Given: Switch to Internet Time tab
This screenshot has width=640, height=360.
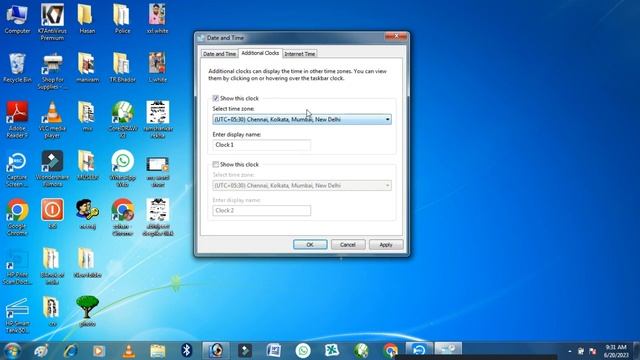Looking at the screenshot, I should click(300, 54).
